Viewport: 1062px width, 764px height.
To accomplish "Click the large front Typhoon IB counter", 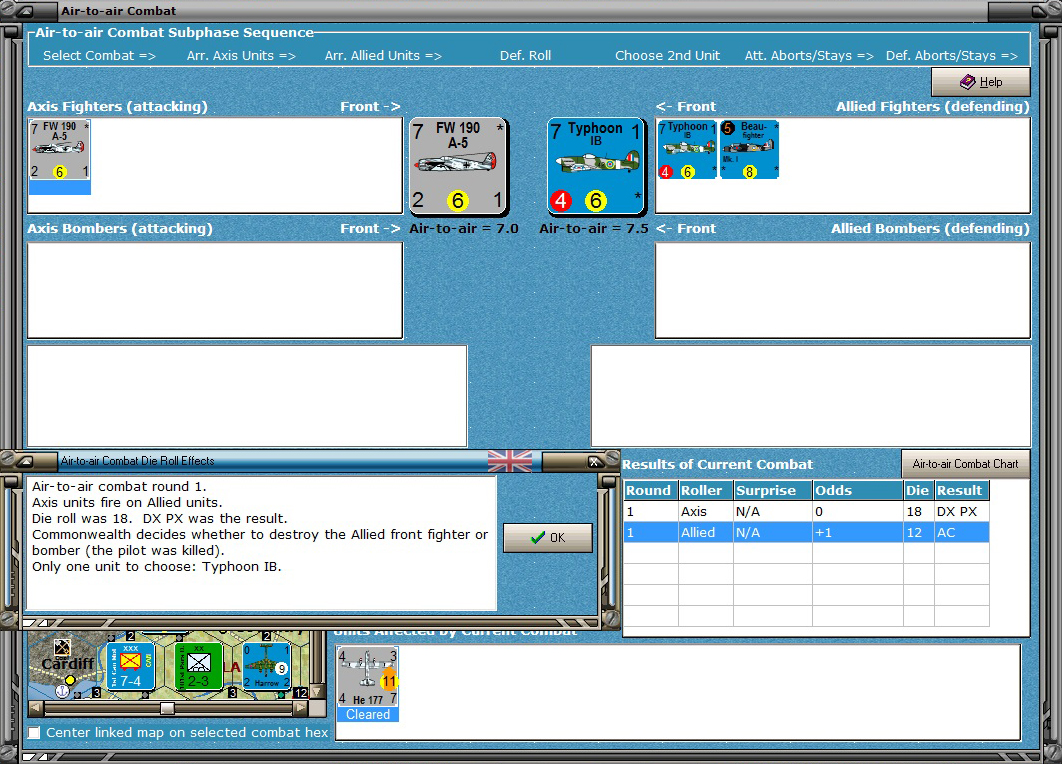I will point(595,166).
